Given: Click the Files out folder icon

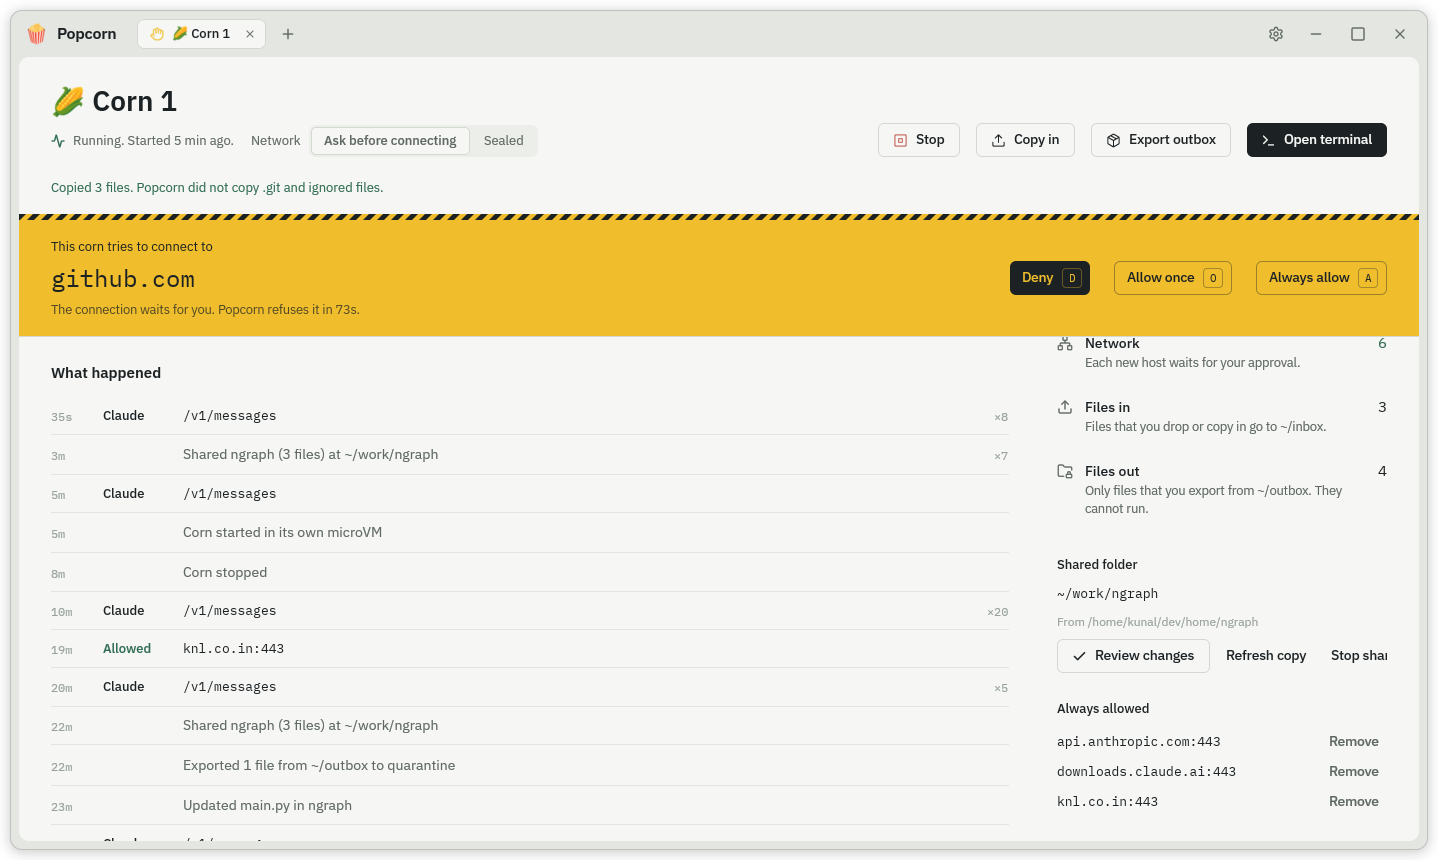Looking at the screenshot, I should 1065,471.
